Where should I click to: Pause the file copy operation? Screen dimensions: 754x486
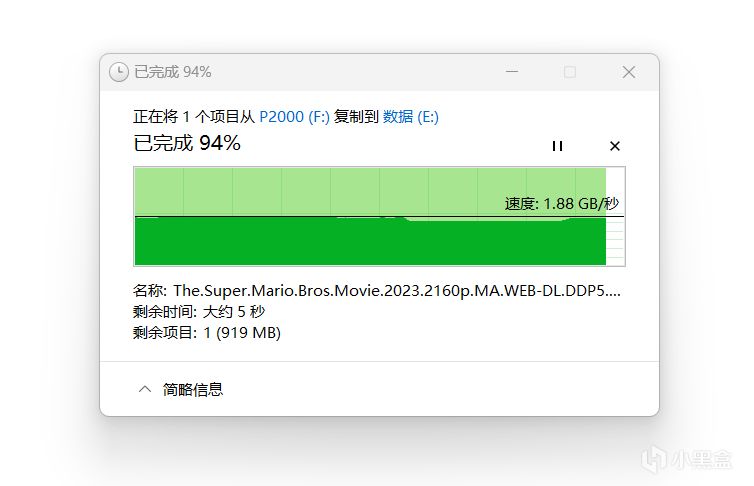pos(557,146)
